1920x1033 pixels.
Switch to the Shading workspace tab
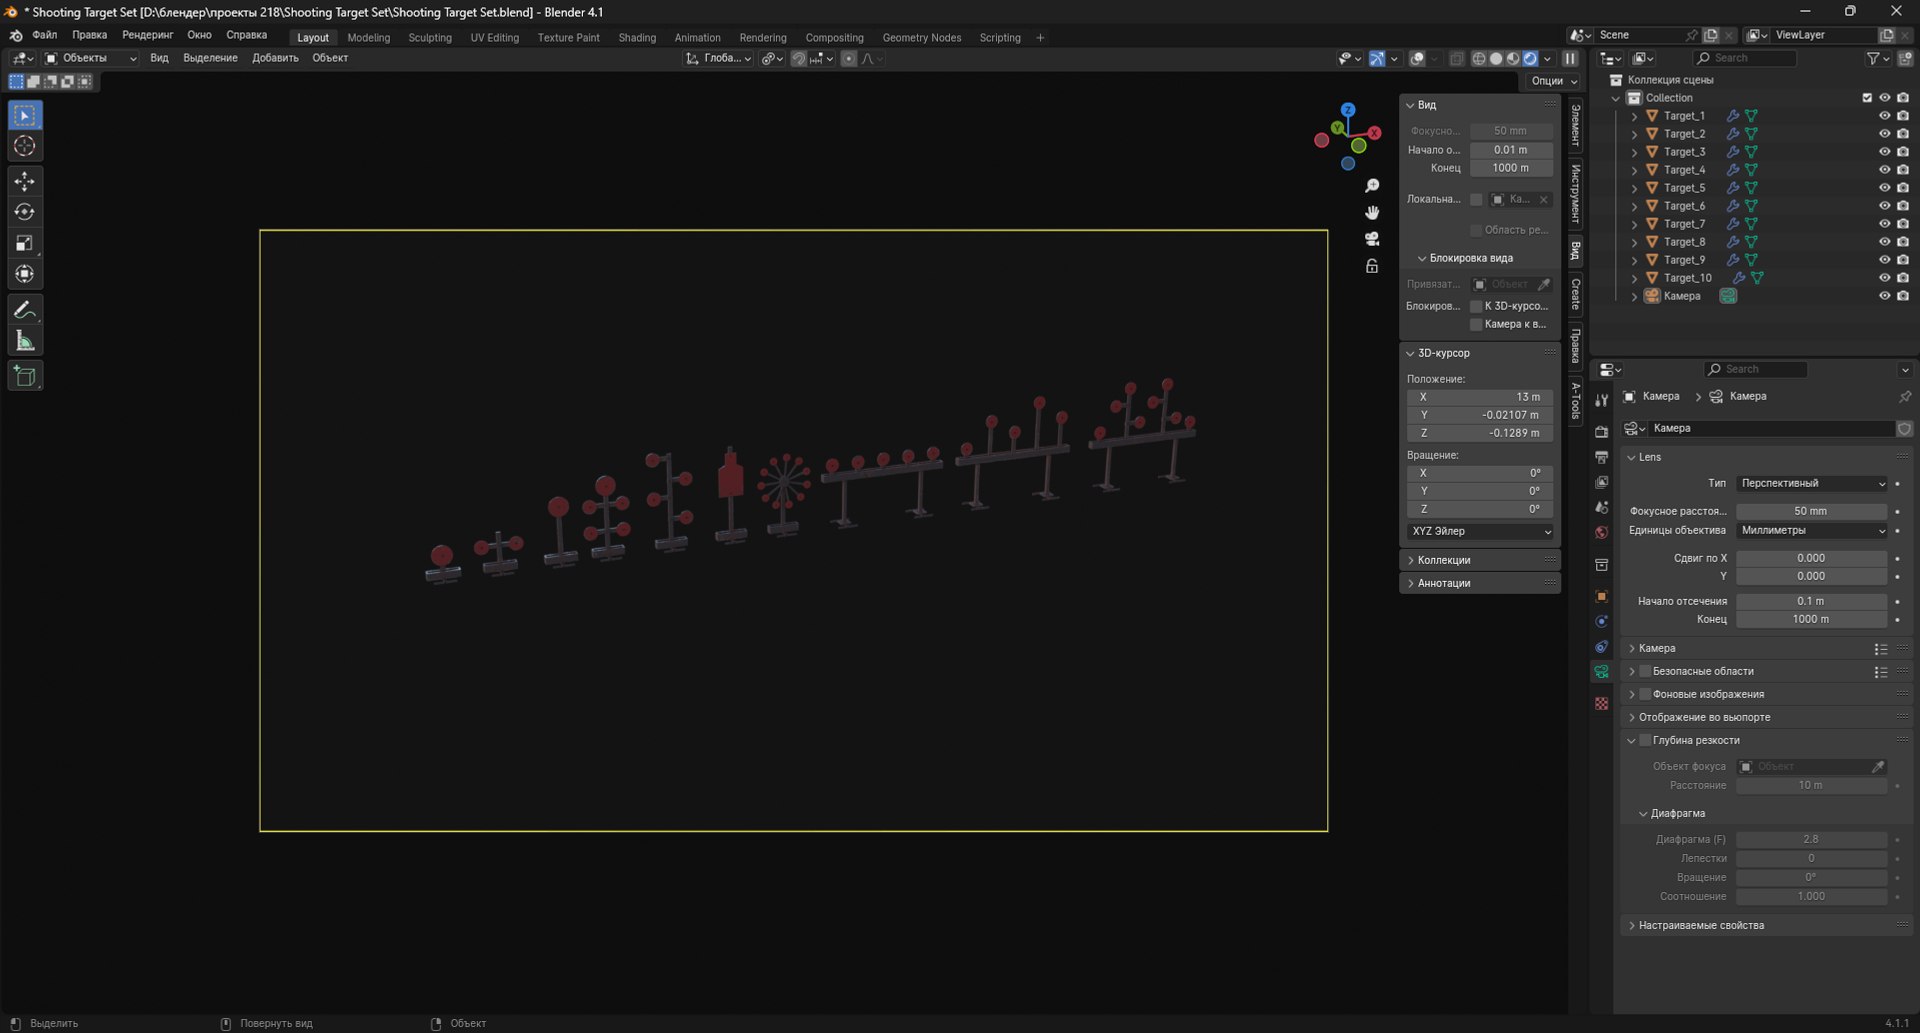click(x=637, y=38)
